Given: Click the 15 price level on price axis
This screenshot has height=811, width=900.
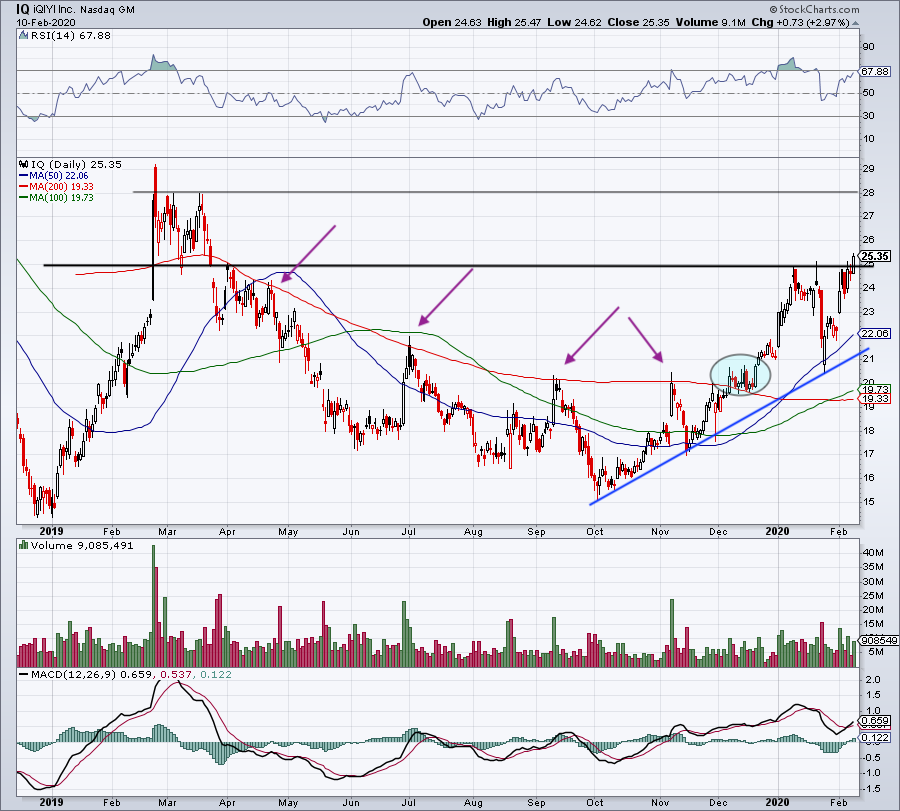Looking at the screenshot, I should coord(868,502).
